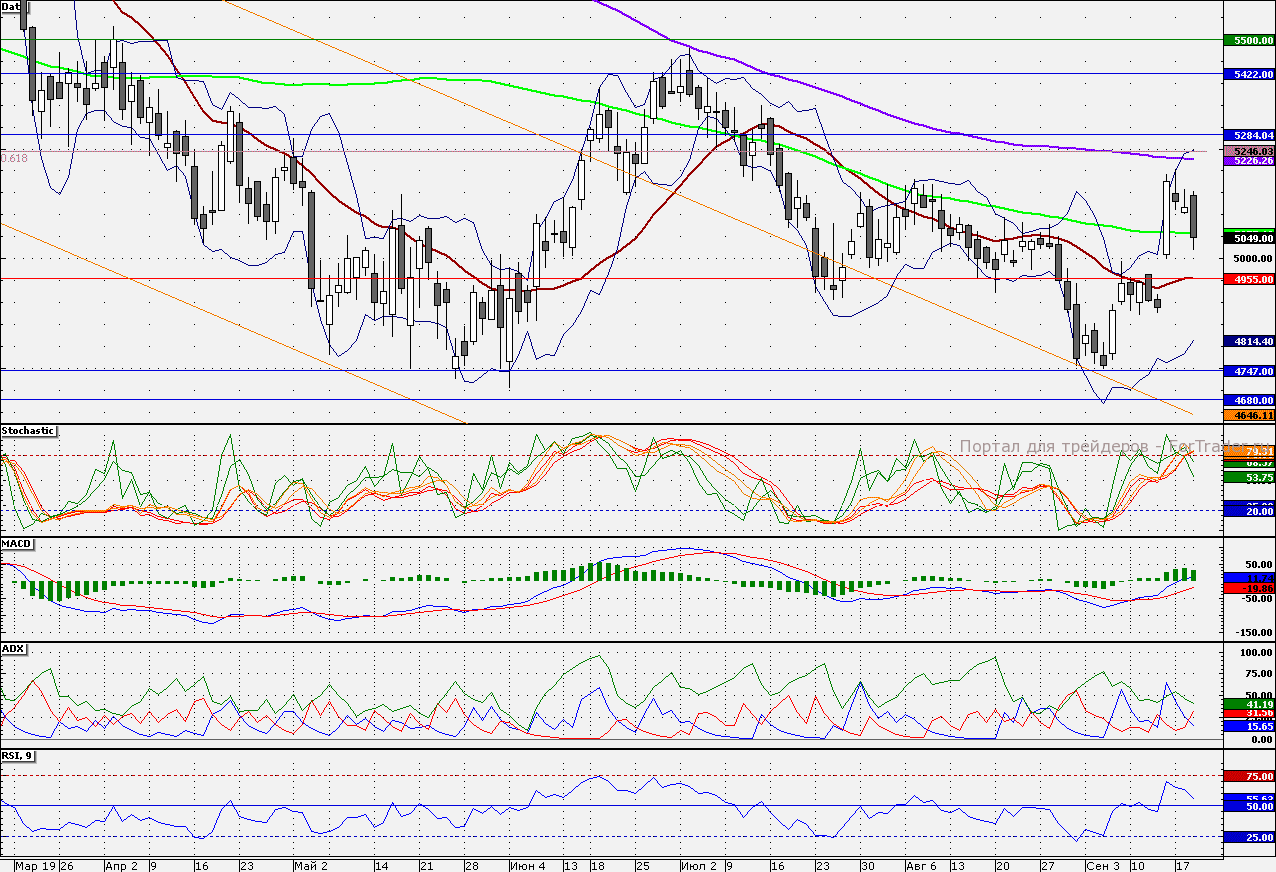The width and height of the screenshot is (1276, 872).
Task: Click the 5284.04 price level tag
Action: 1249,135
